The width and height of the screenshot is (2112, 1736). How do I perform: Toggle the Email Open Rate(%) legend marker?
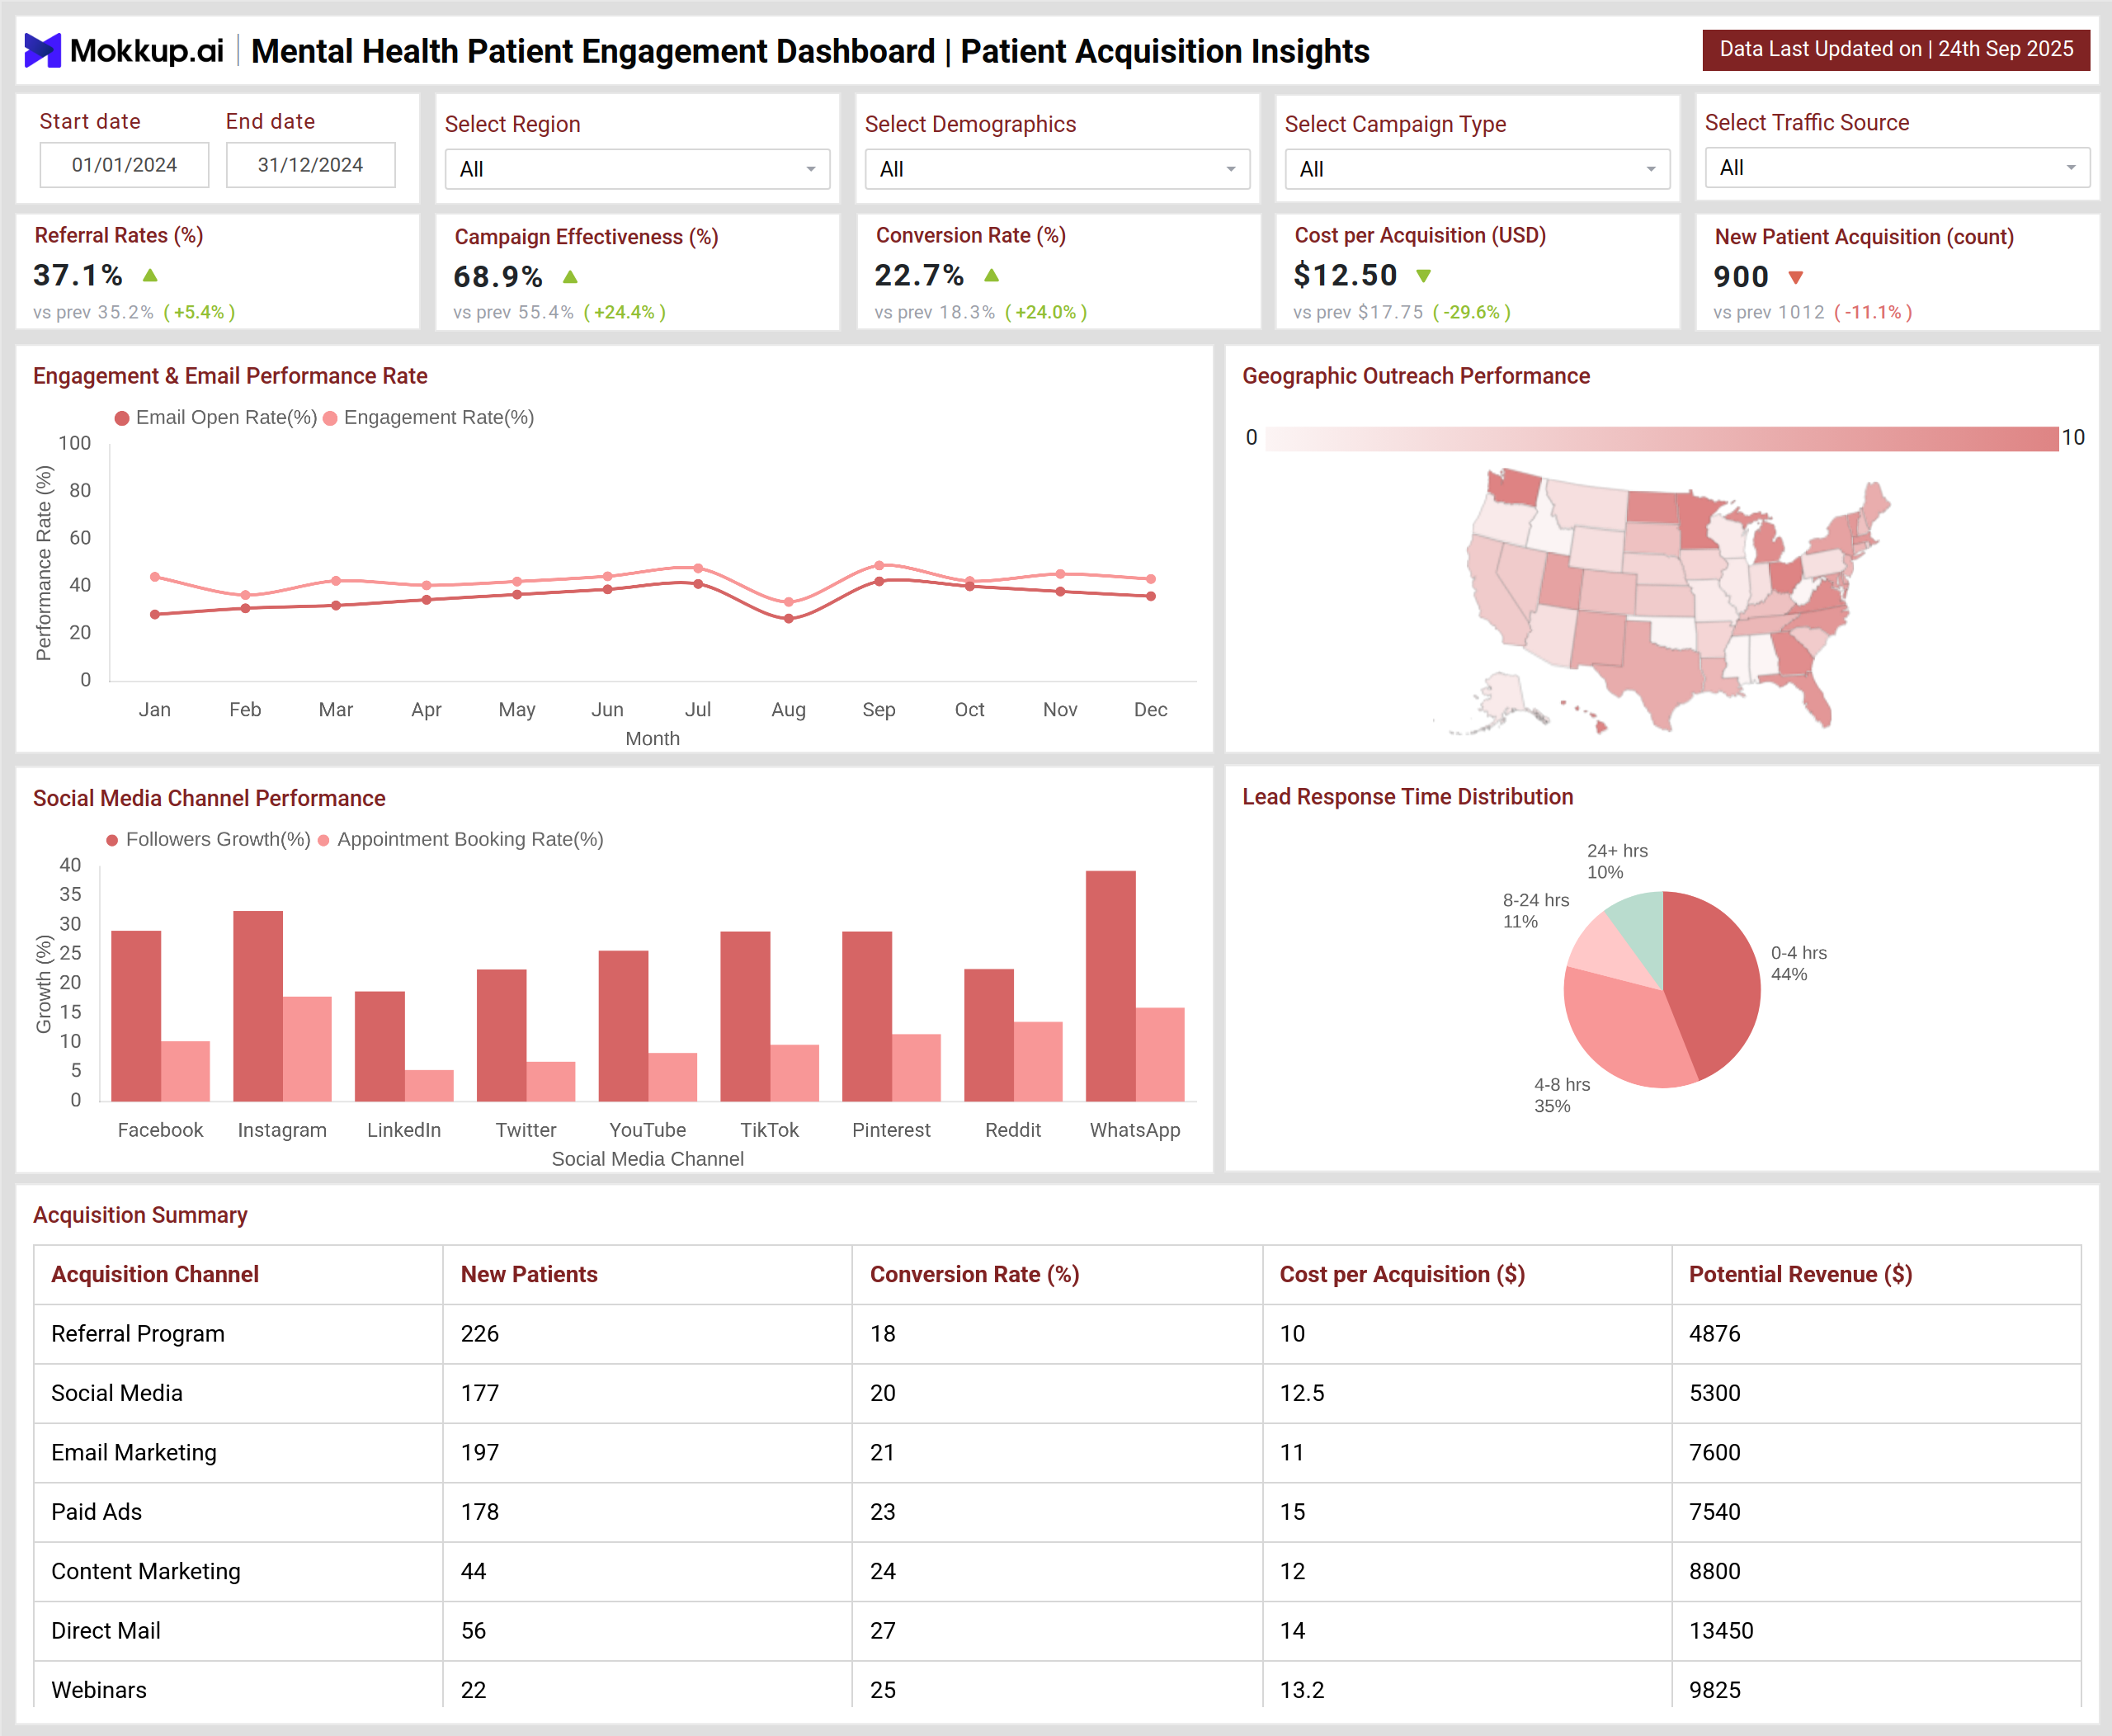coord(122,418)
